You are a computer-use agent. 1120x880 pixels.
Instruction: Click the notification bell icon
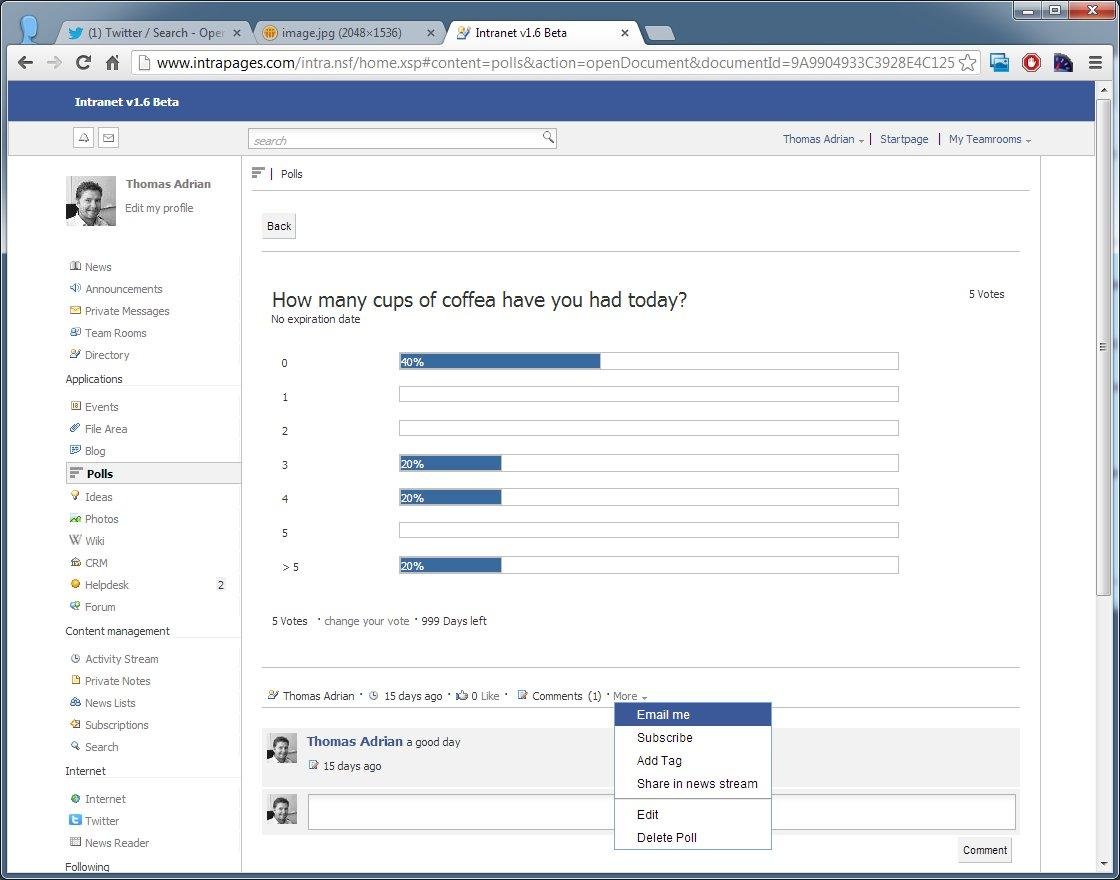coord(84,138)
